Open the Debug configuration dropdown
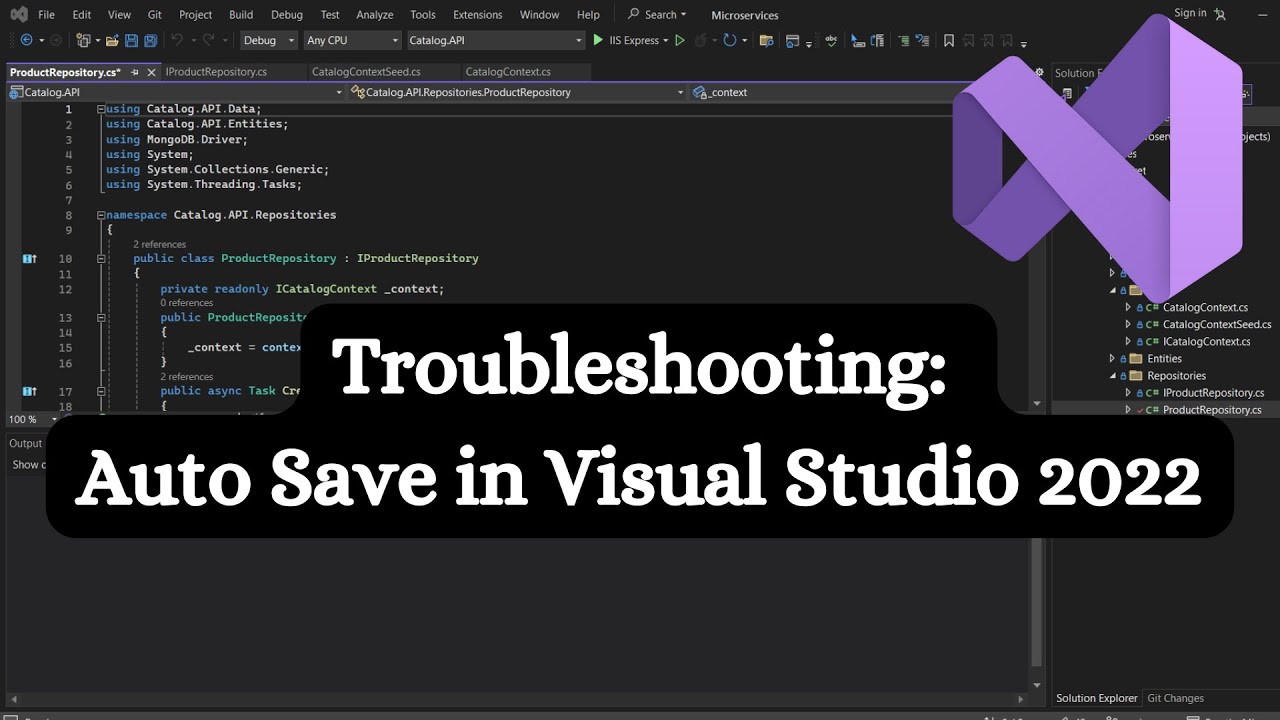Screen dimensions: 1280x720 [269, 40]
